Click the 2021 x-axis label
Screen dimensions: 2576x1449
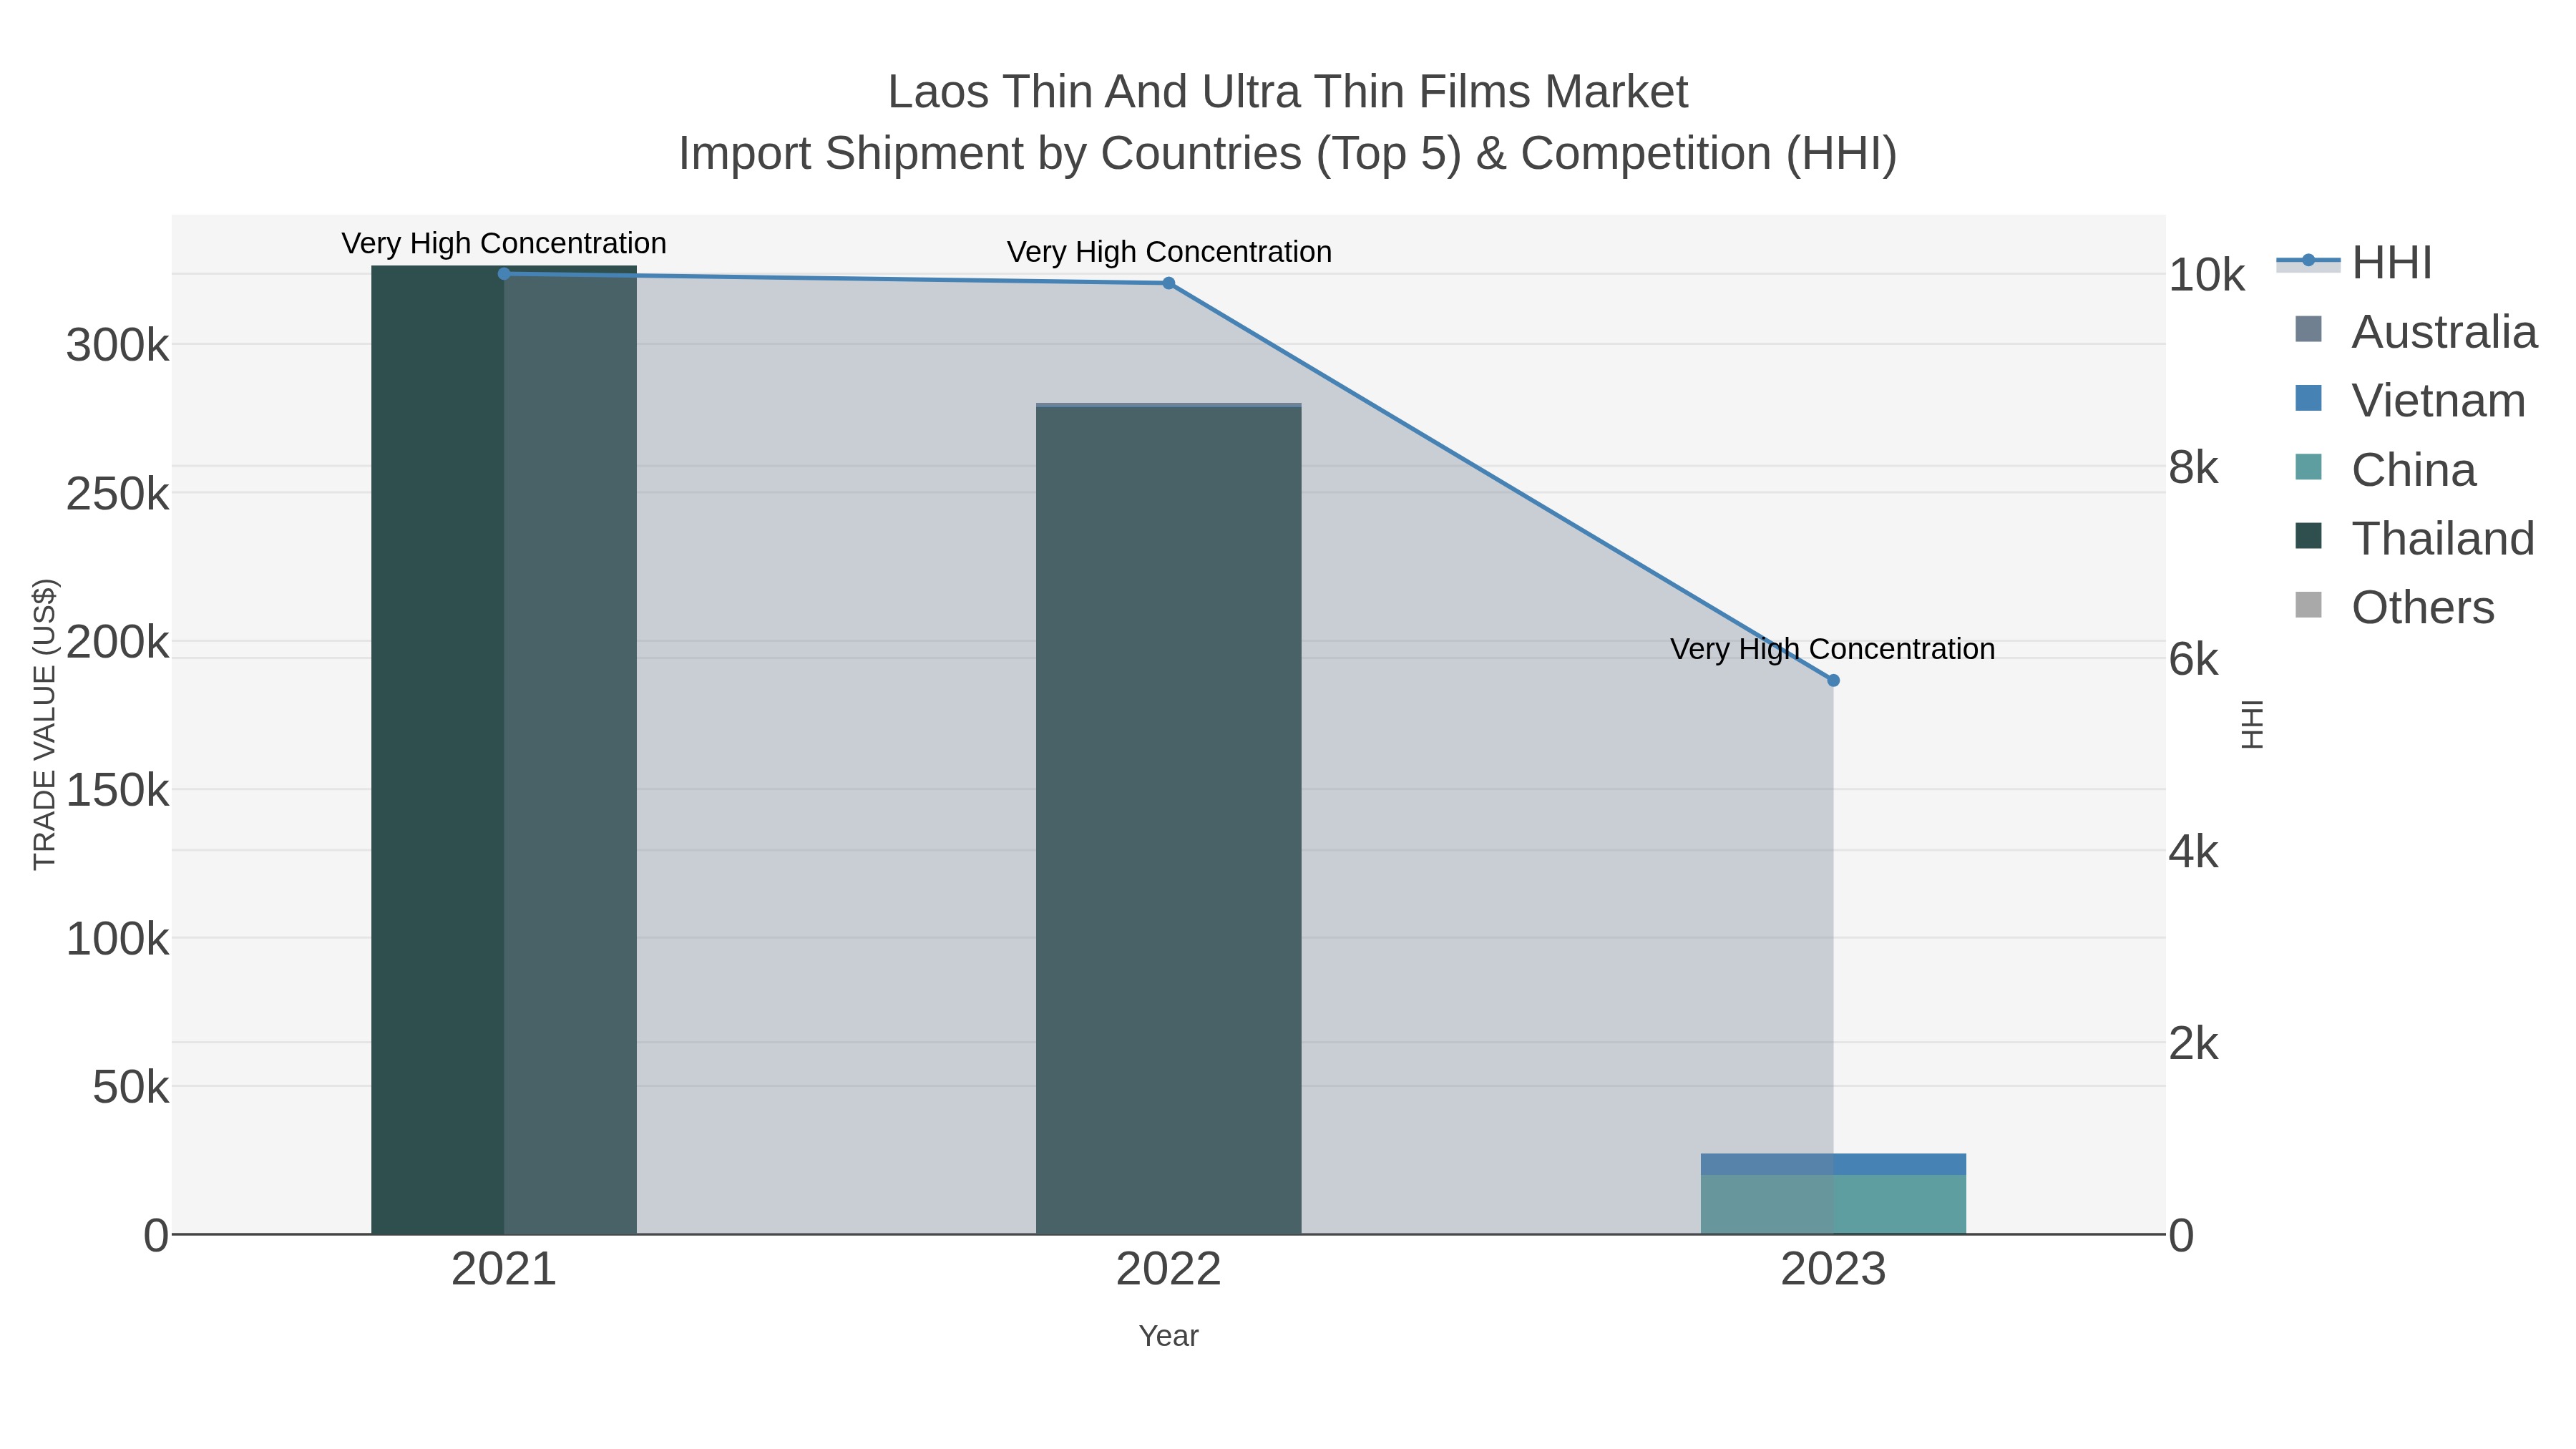click(x=504, y=1270)
